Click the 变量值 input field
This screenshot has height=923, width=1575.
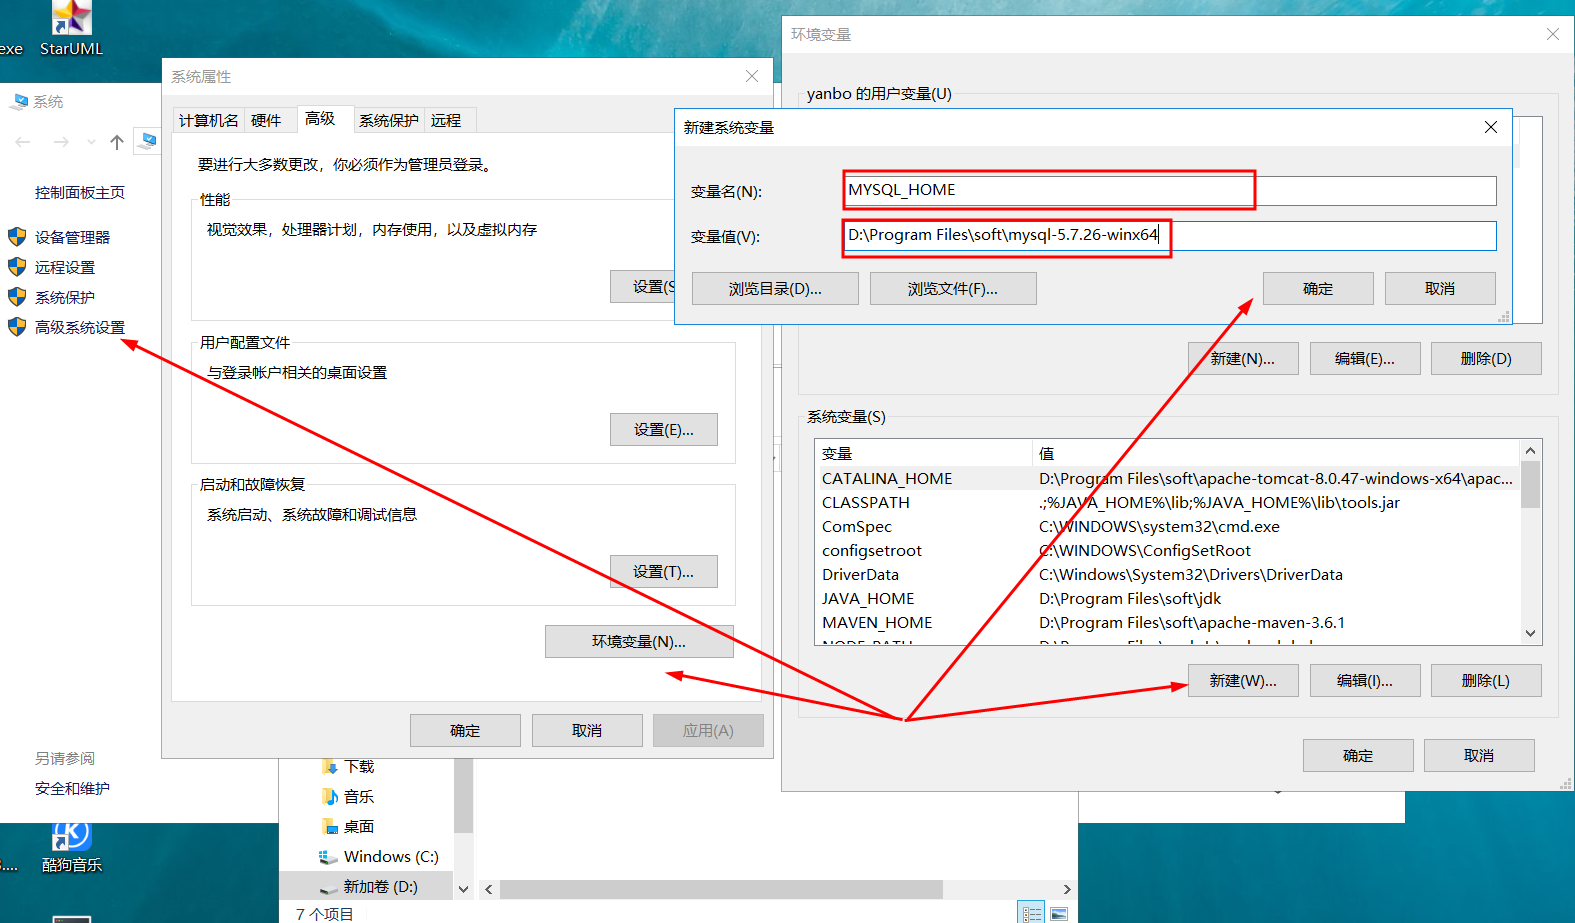(1170, 235)
